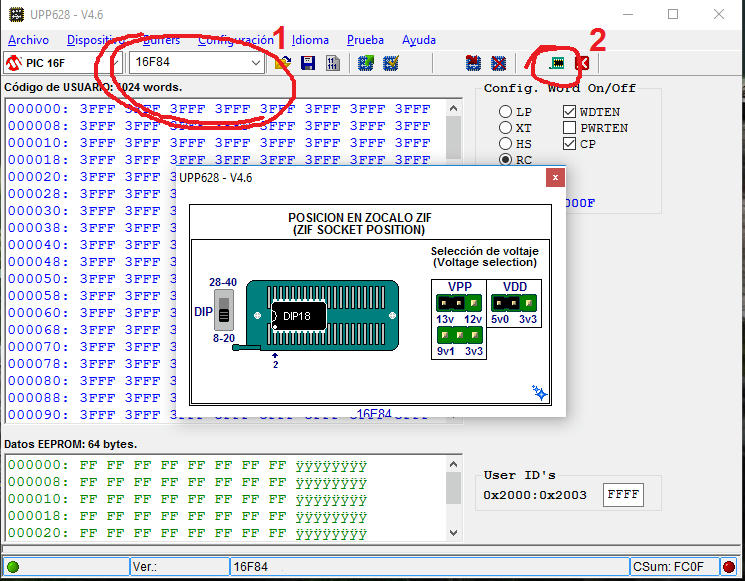Image resolution: width=745 pixels, height=581 pixels.
Task: Click program memory row 000040 address
Action: [38, 245]
